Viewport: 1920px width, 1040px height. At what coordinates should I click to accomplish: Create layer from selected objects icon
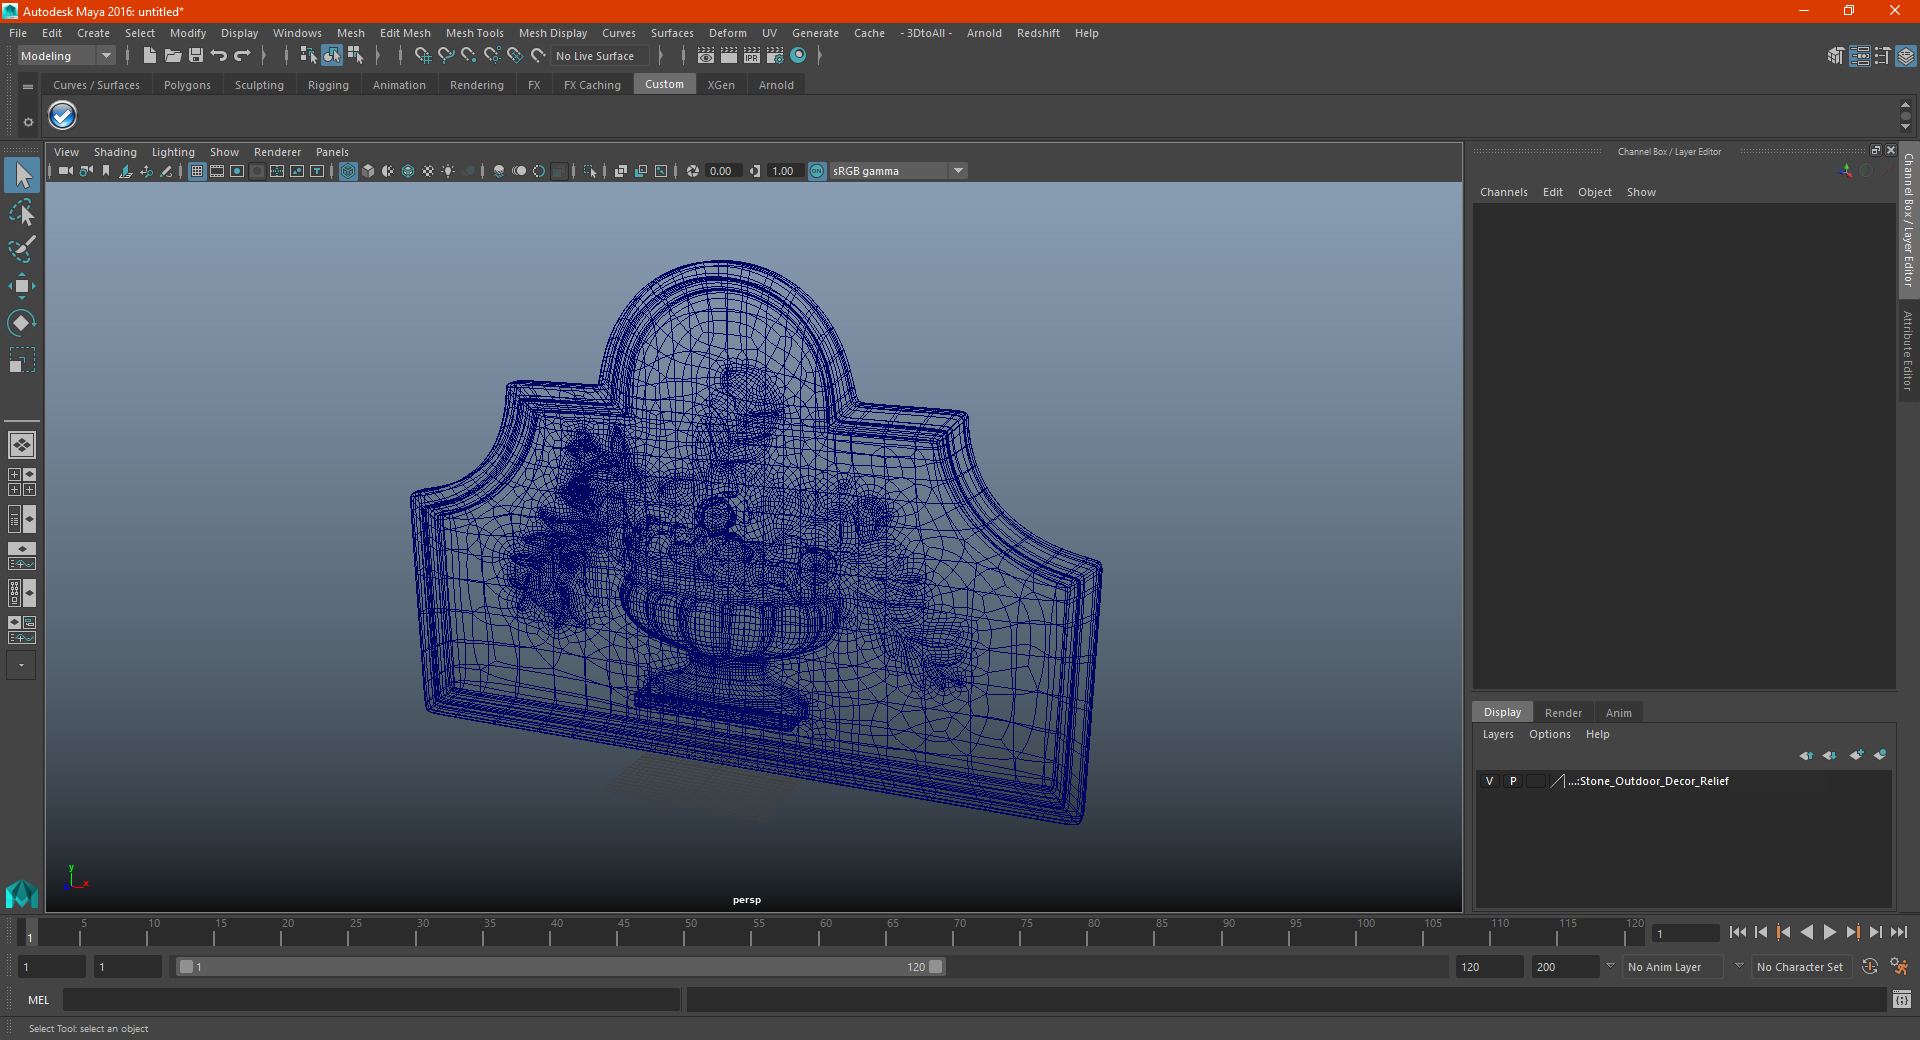(x=1880, y=755)
